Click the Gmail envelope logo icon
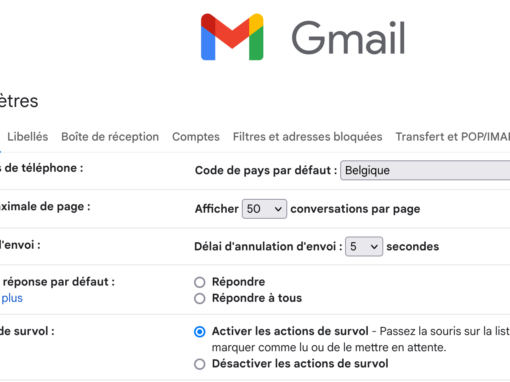 click(232, 37)
